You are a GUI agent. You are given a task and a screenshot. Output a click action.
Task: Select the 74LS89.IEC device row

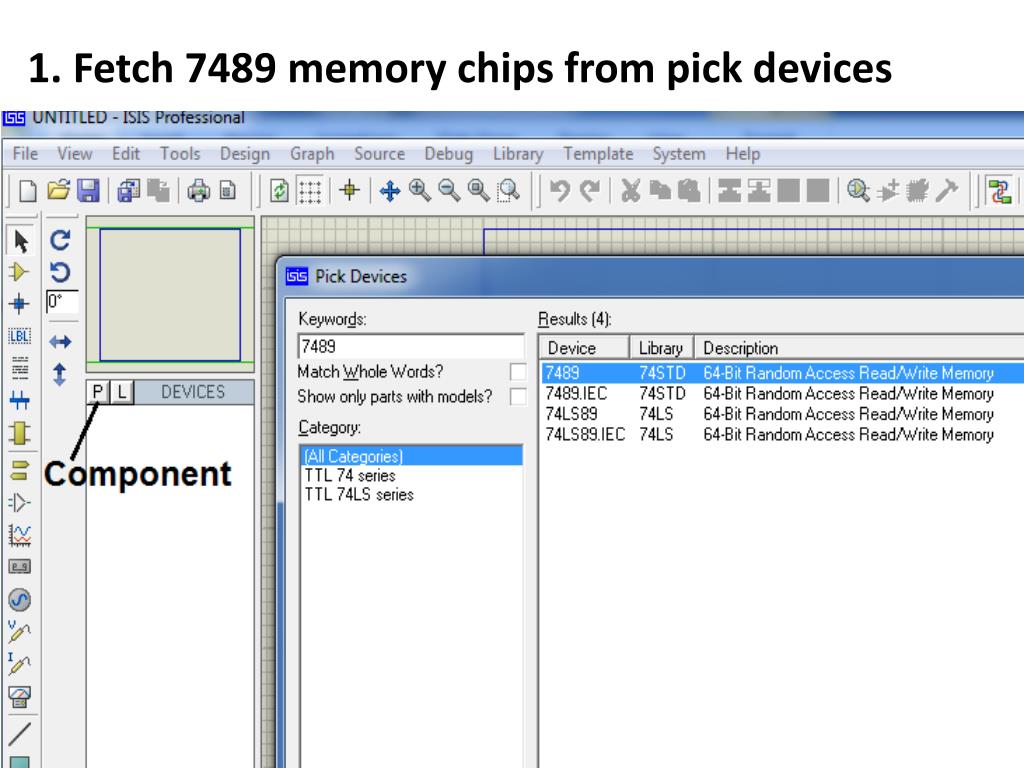pyautogui.click(x=782, y=435)
